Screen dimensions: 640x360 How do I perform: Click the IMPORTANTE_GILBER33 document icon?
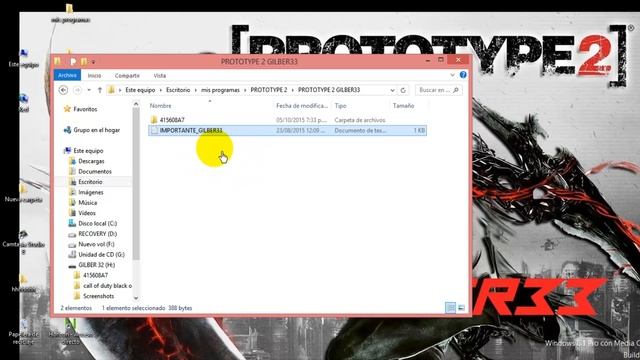(154, 131)
